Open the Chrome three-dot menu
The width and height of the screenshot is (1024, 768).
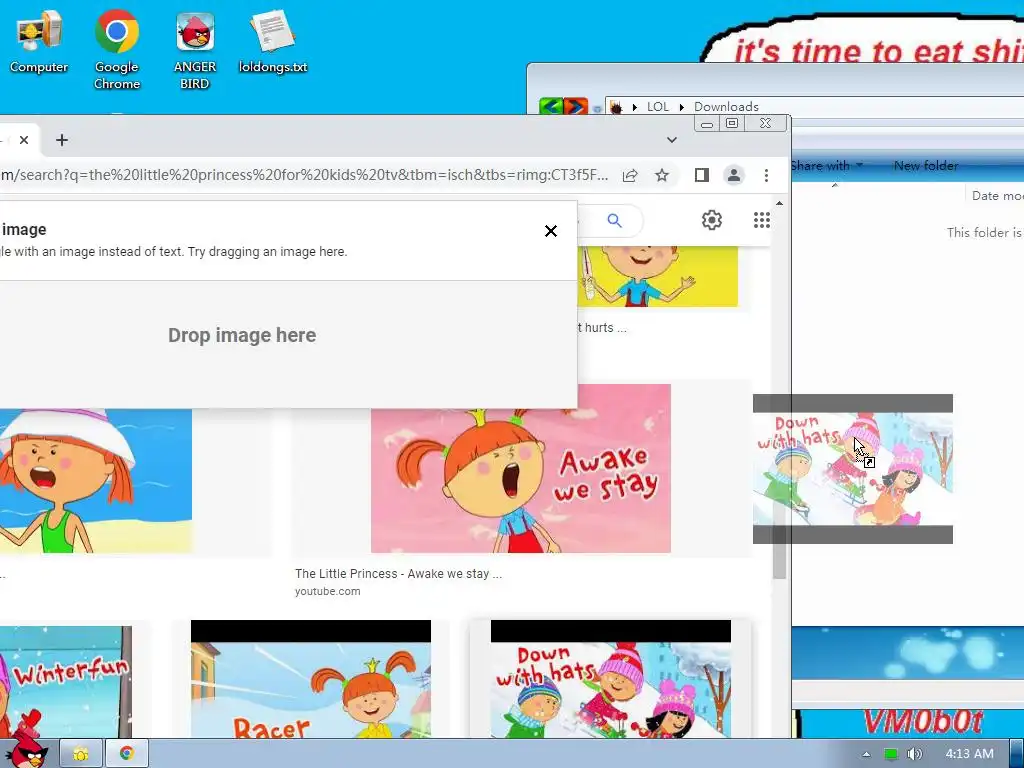tap(766, 175)
